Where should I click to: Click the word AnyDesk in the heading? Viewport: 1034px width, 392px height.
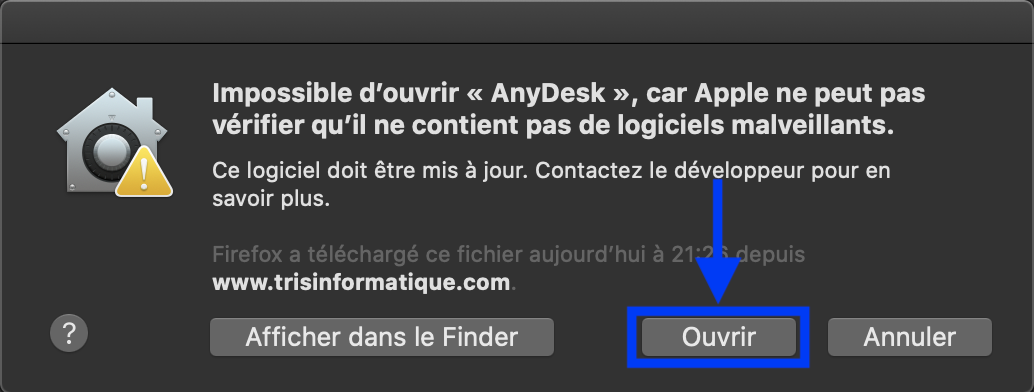click(548, 94)
